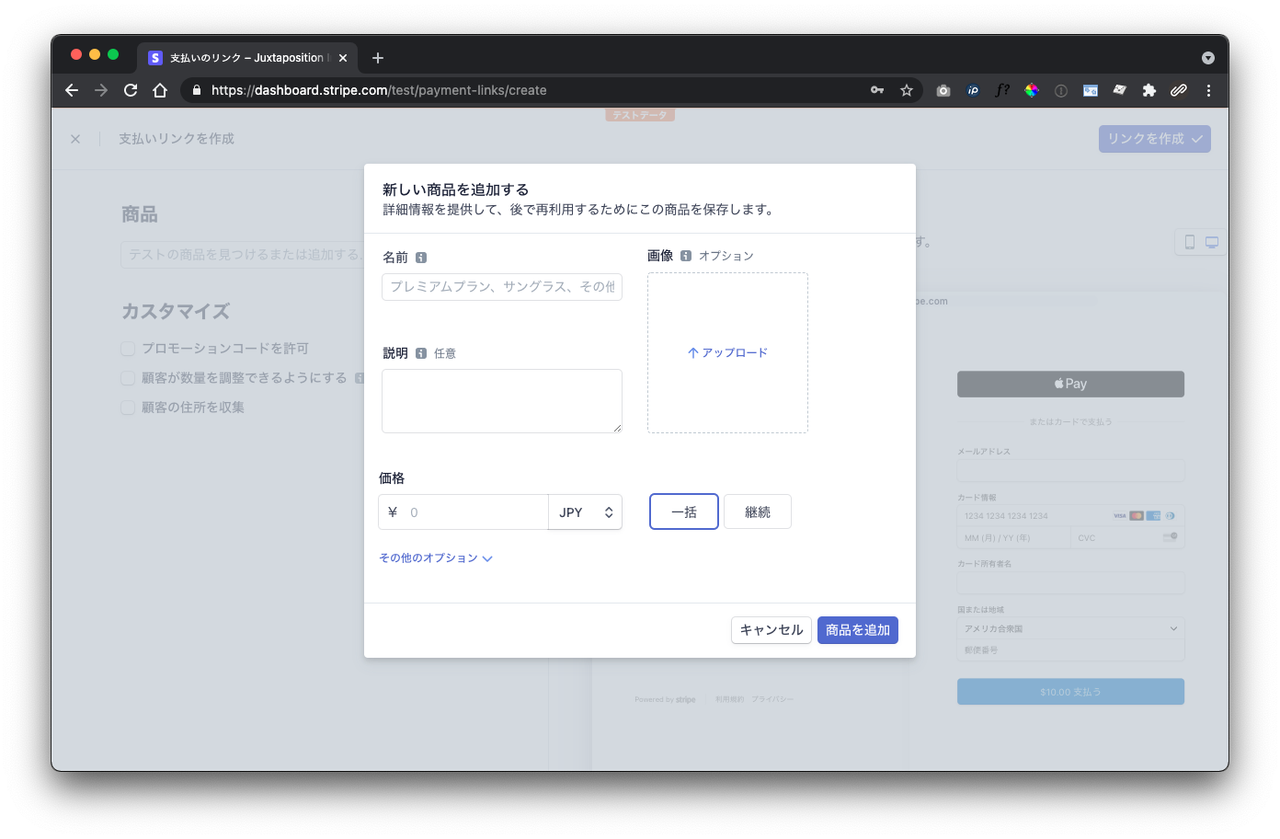Screen dimensions: 1280x839
Task: Go to browser home page icon
Action: point(160,90)
